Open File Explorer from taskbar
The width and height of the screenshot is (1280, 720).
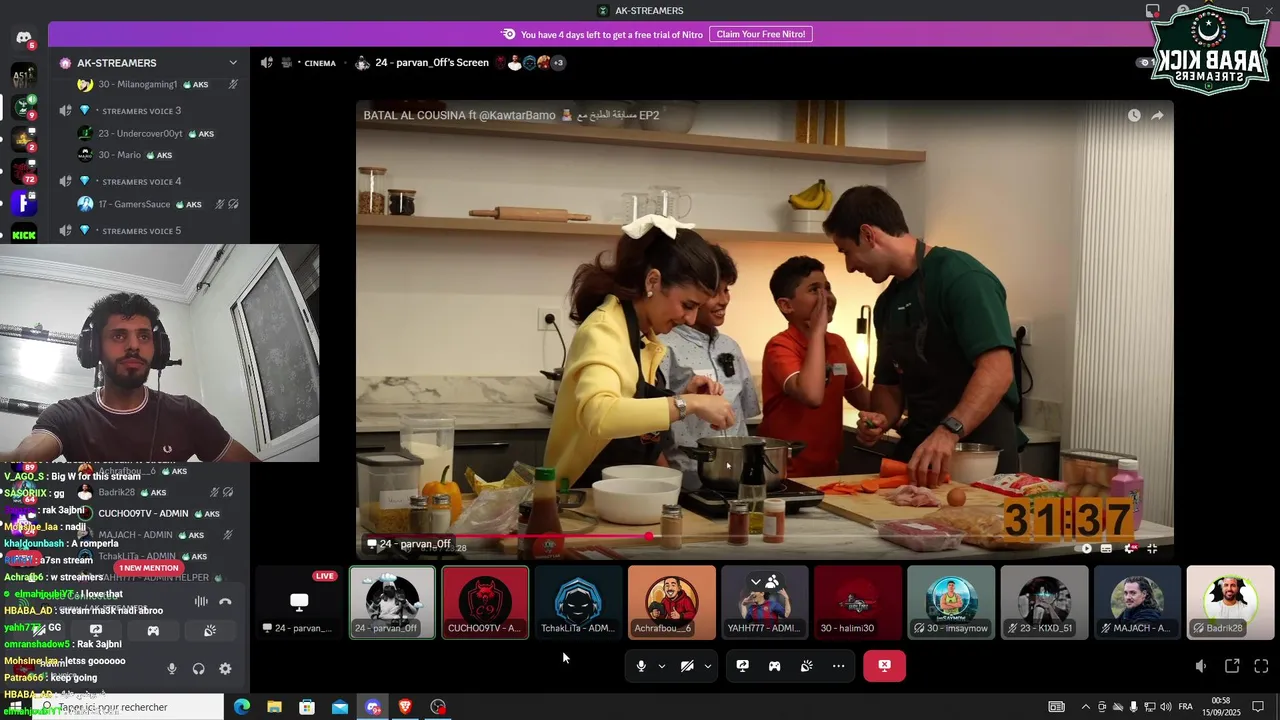click(x=274, y=707)
